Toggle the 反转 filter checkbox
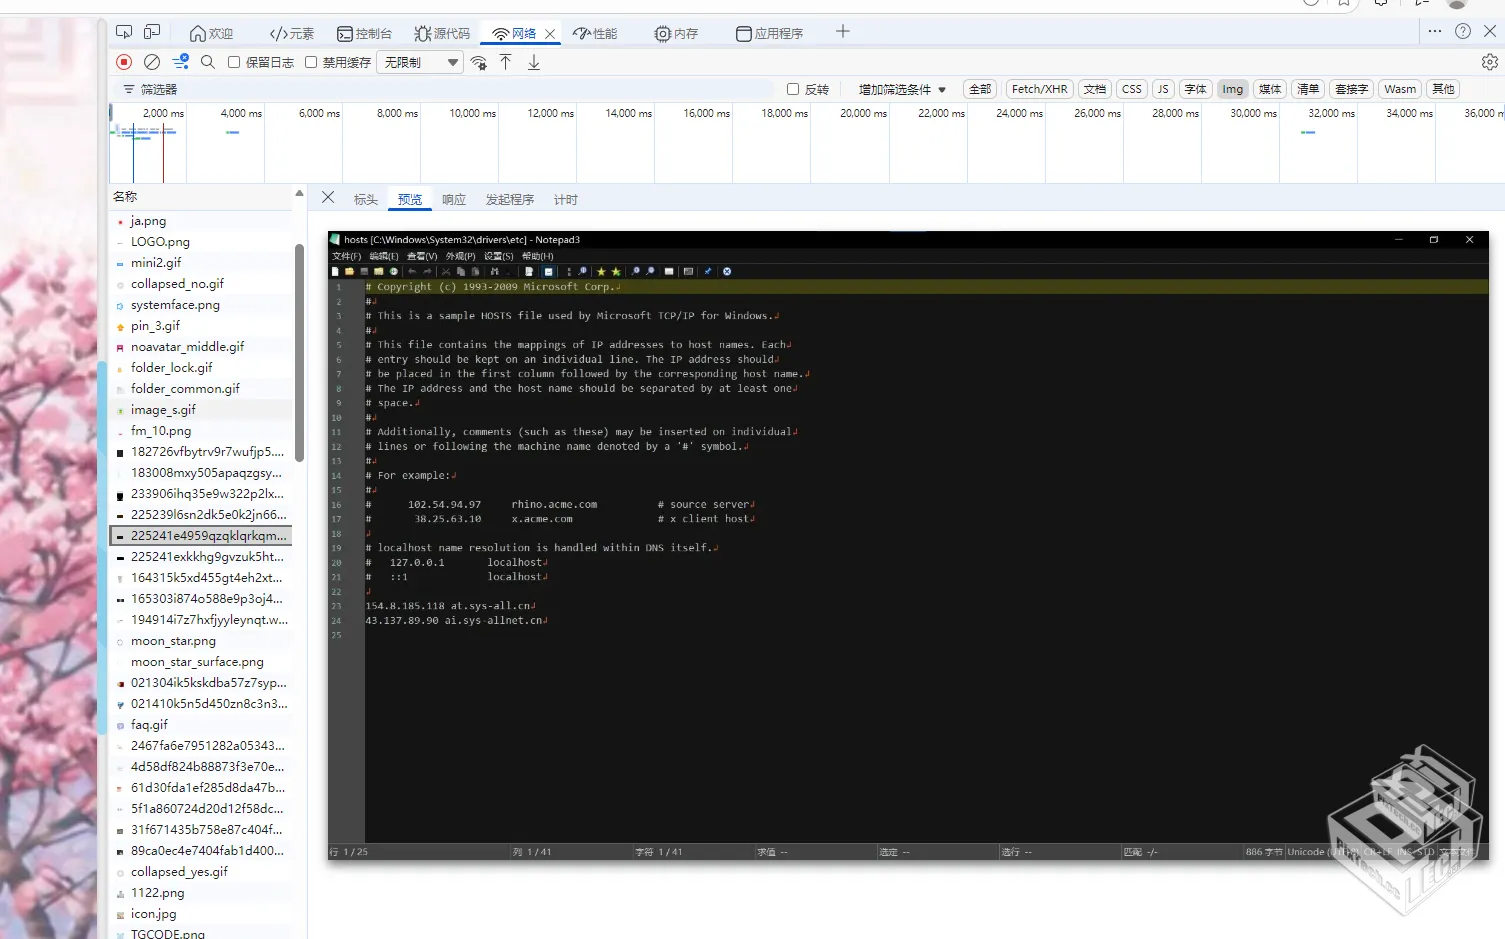The height and width of the screenshot is (939, 1505). point(793,89)
